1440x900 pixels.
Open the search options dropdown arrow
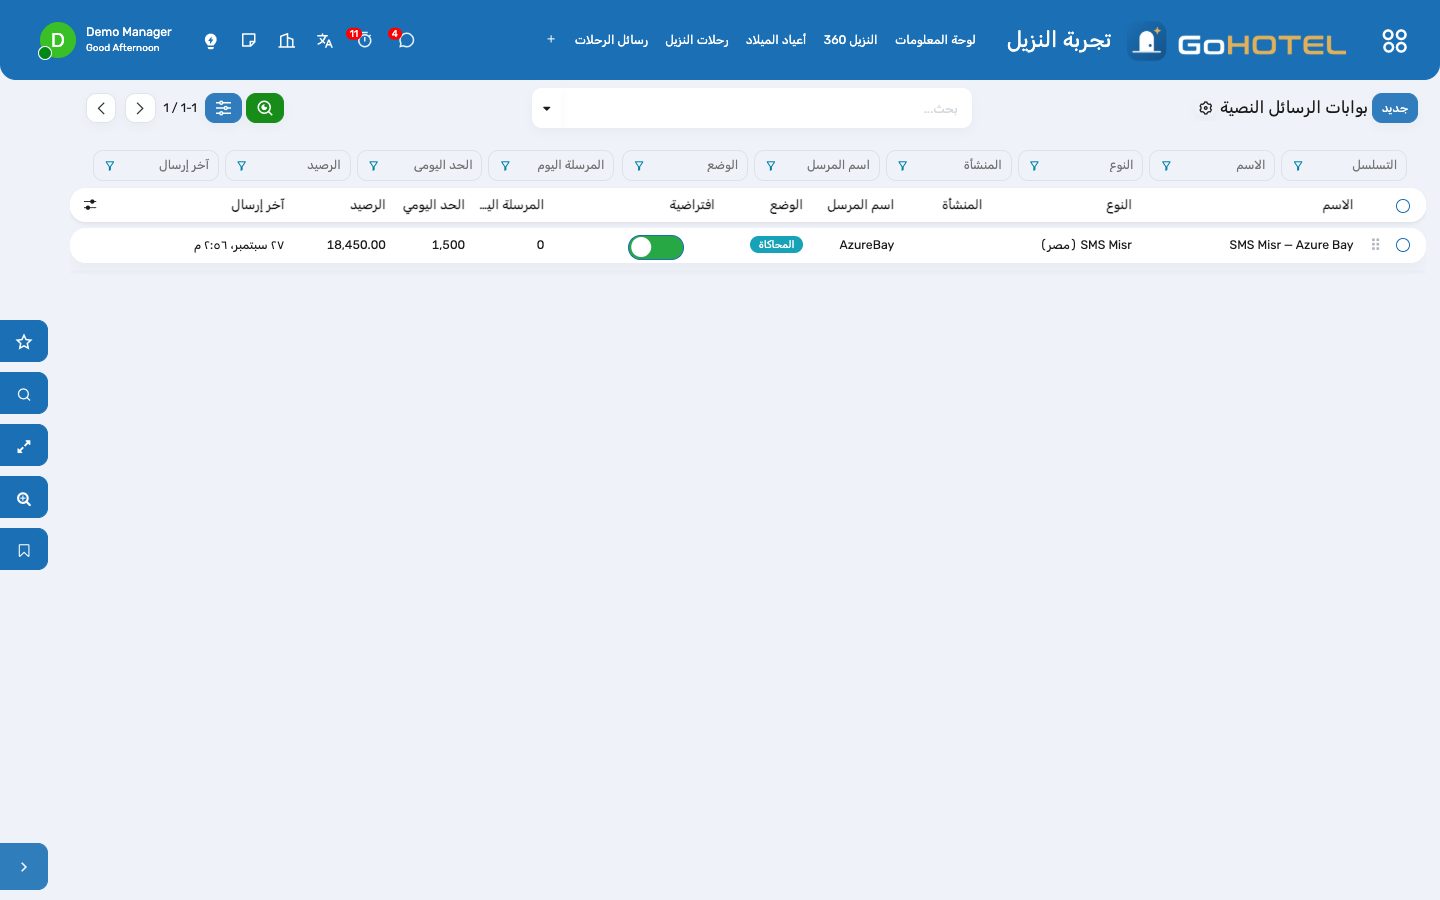point(547,108)
